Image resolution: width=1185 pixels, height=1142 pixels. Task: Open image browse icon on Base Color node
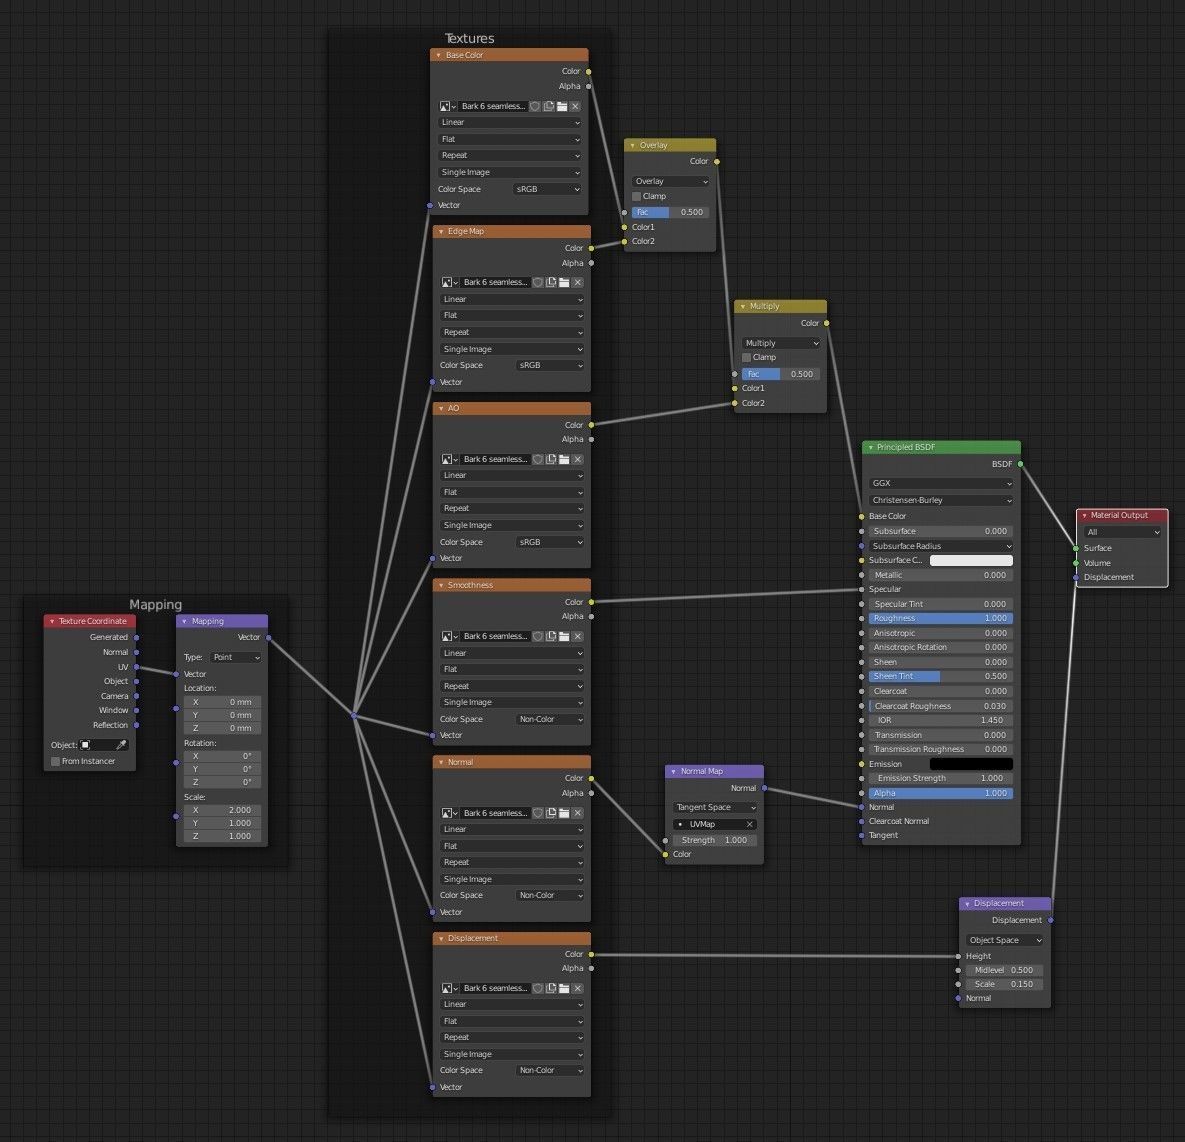click(x=448, y=107)
